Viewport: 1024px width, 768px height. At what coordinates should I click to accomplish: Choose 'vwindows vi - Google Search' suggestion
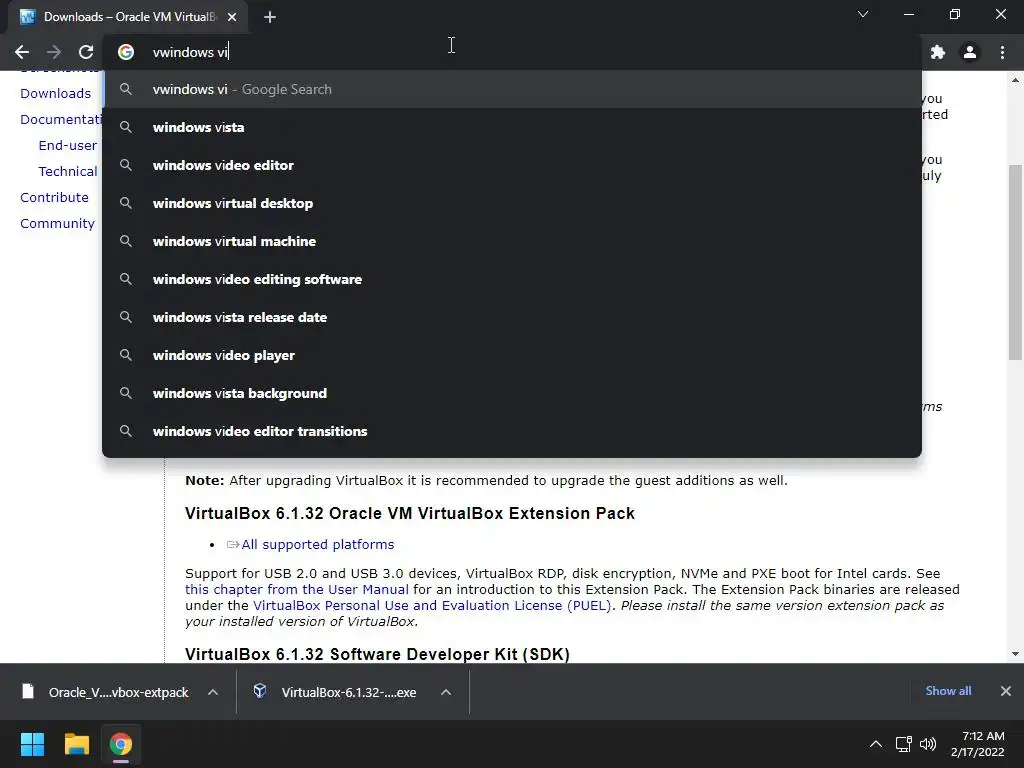tap(511, 89)
